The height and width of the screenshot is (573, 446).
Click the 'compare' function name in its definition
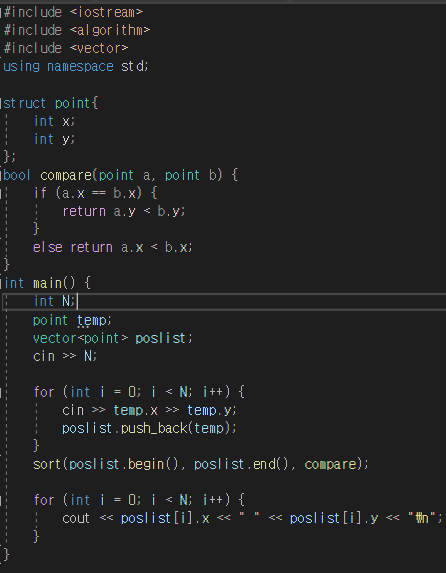(66, 175)
